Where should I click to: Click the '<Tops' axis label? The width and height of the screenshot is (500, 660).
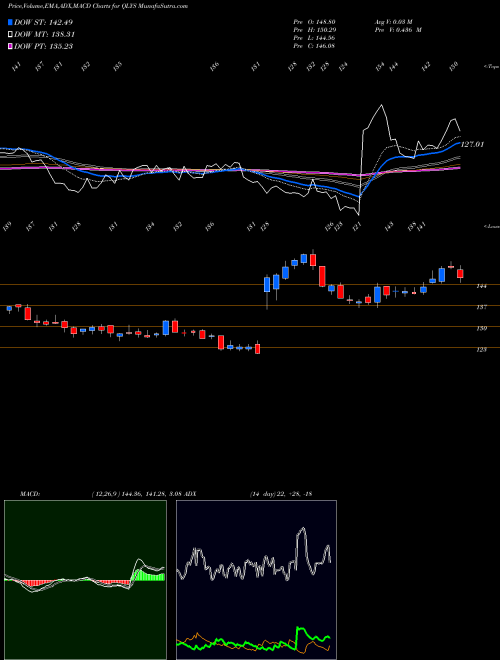491,67
